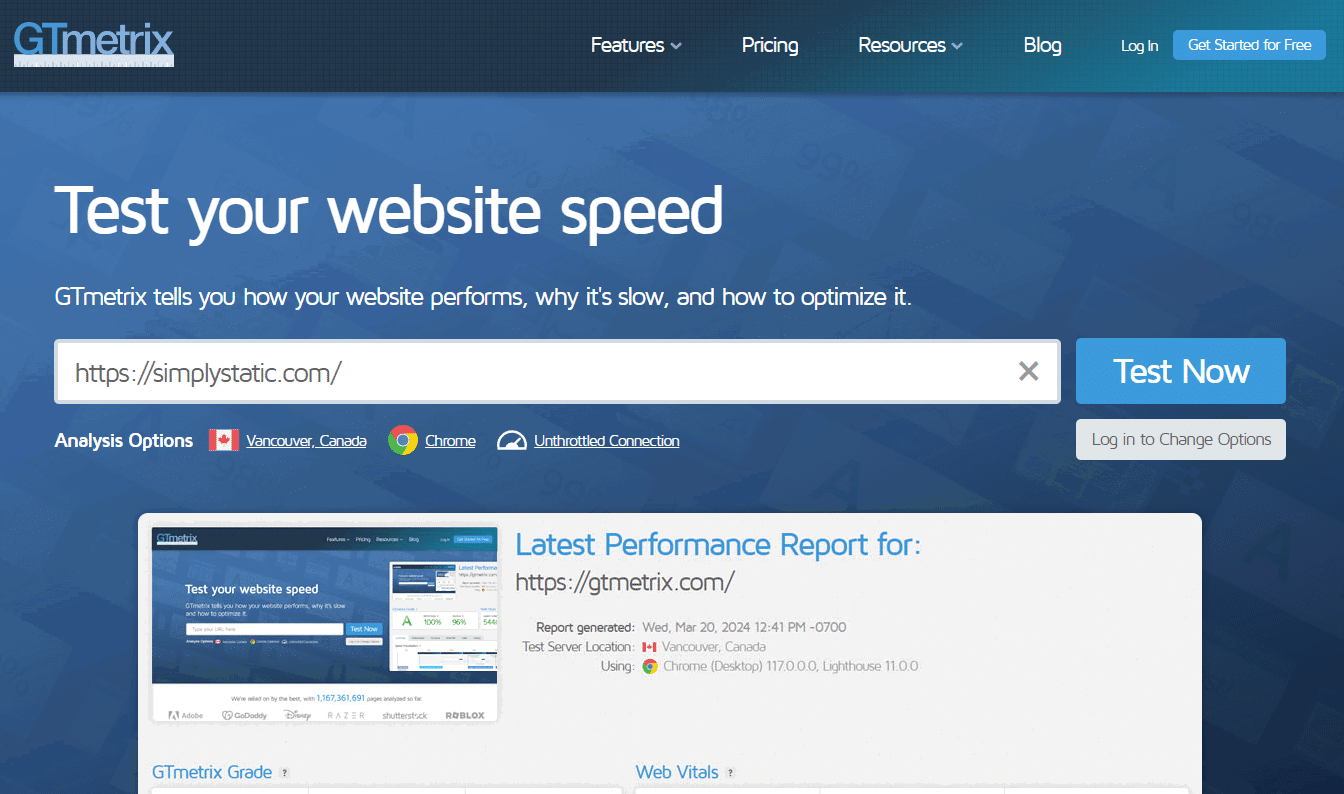Follow the https://gtmetrix.com/ report link

tap(625, 581)
